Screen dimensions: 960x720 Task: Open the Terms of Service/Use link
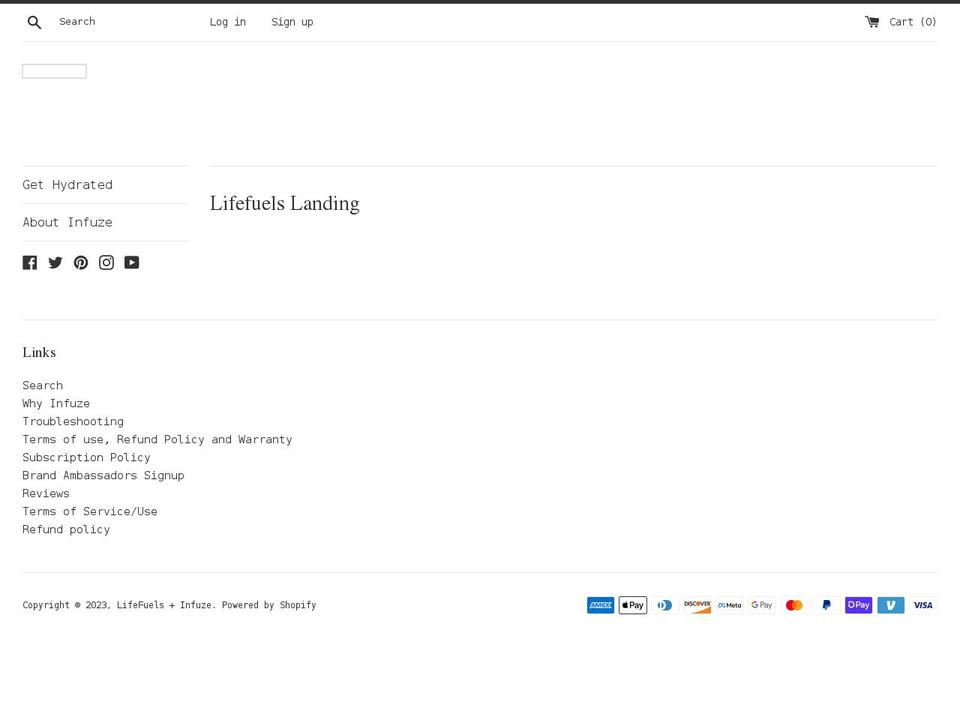(90, 511)
